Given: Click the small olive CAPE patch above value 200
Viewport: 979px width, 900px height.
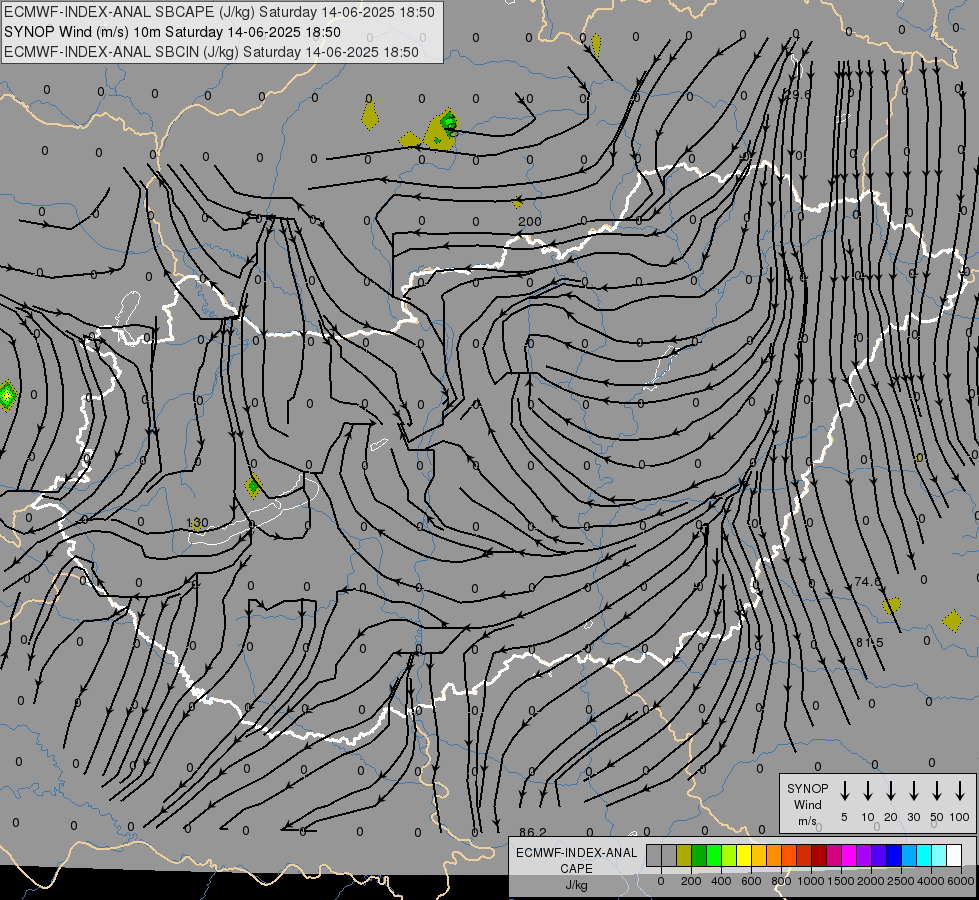Looking at the screenshot, I should 518,203.
